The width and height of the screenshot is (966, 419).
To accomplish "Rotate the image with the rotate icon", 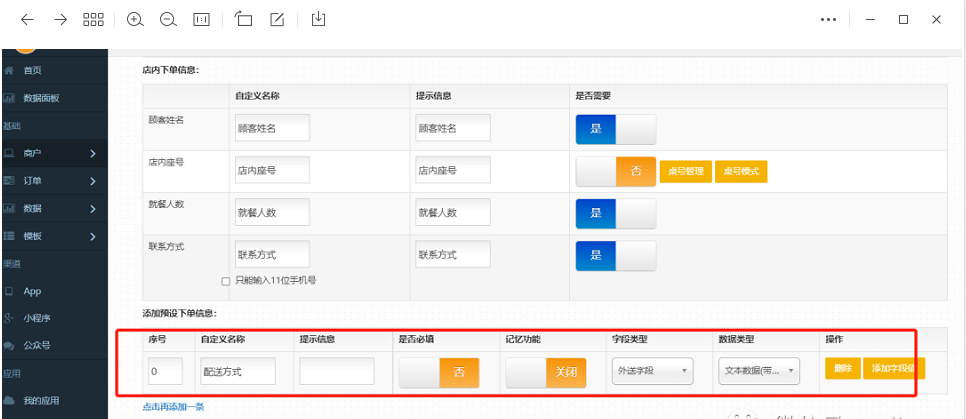I will (244, 19).
